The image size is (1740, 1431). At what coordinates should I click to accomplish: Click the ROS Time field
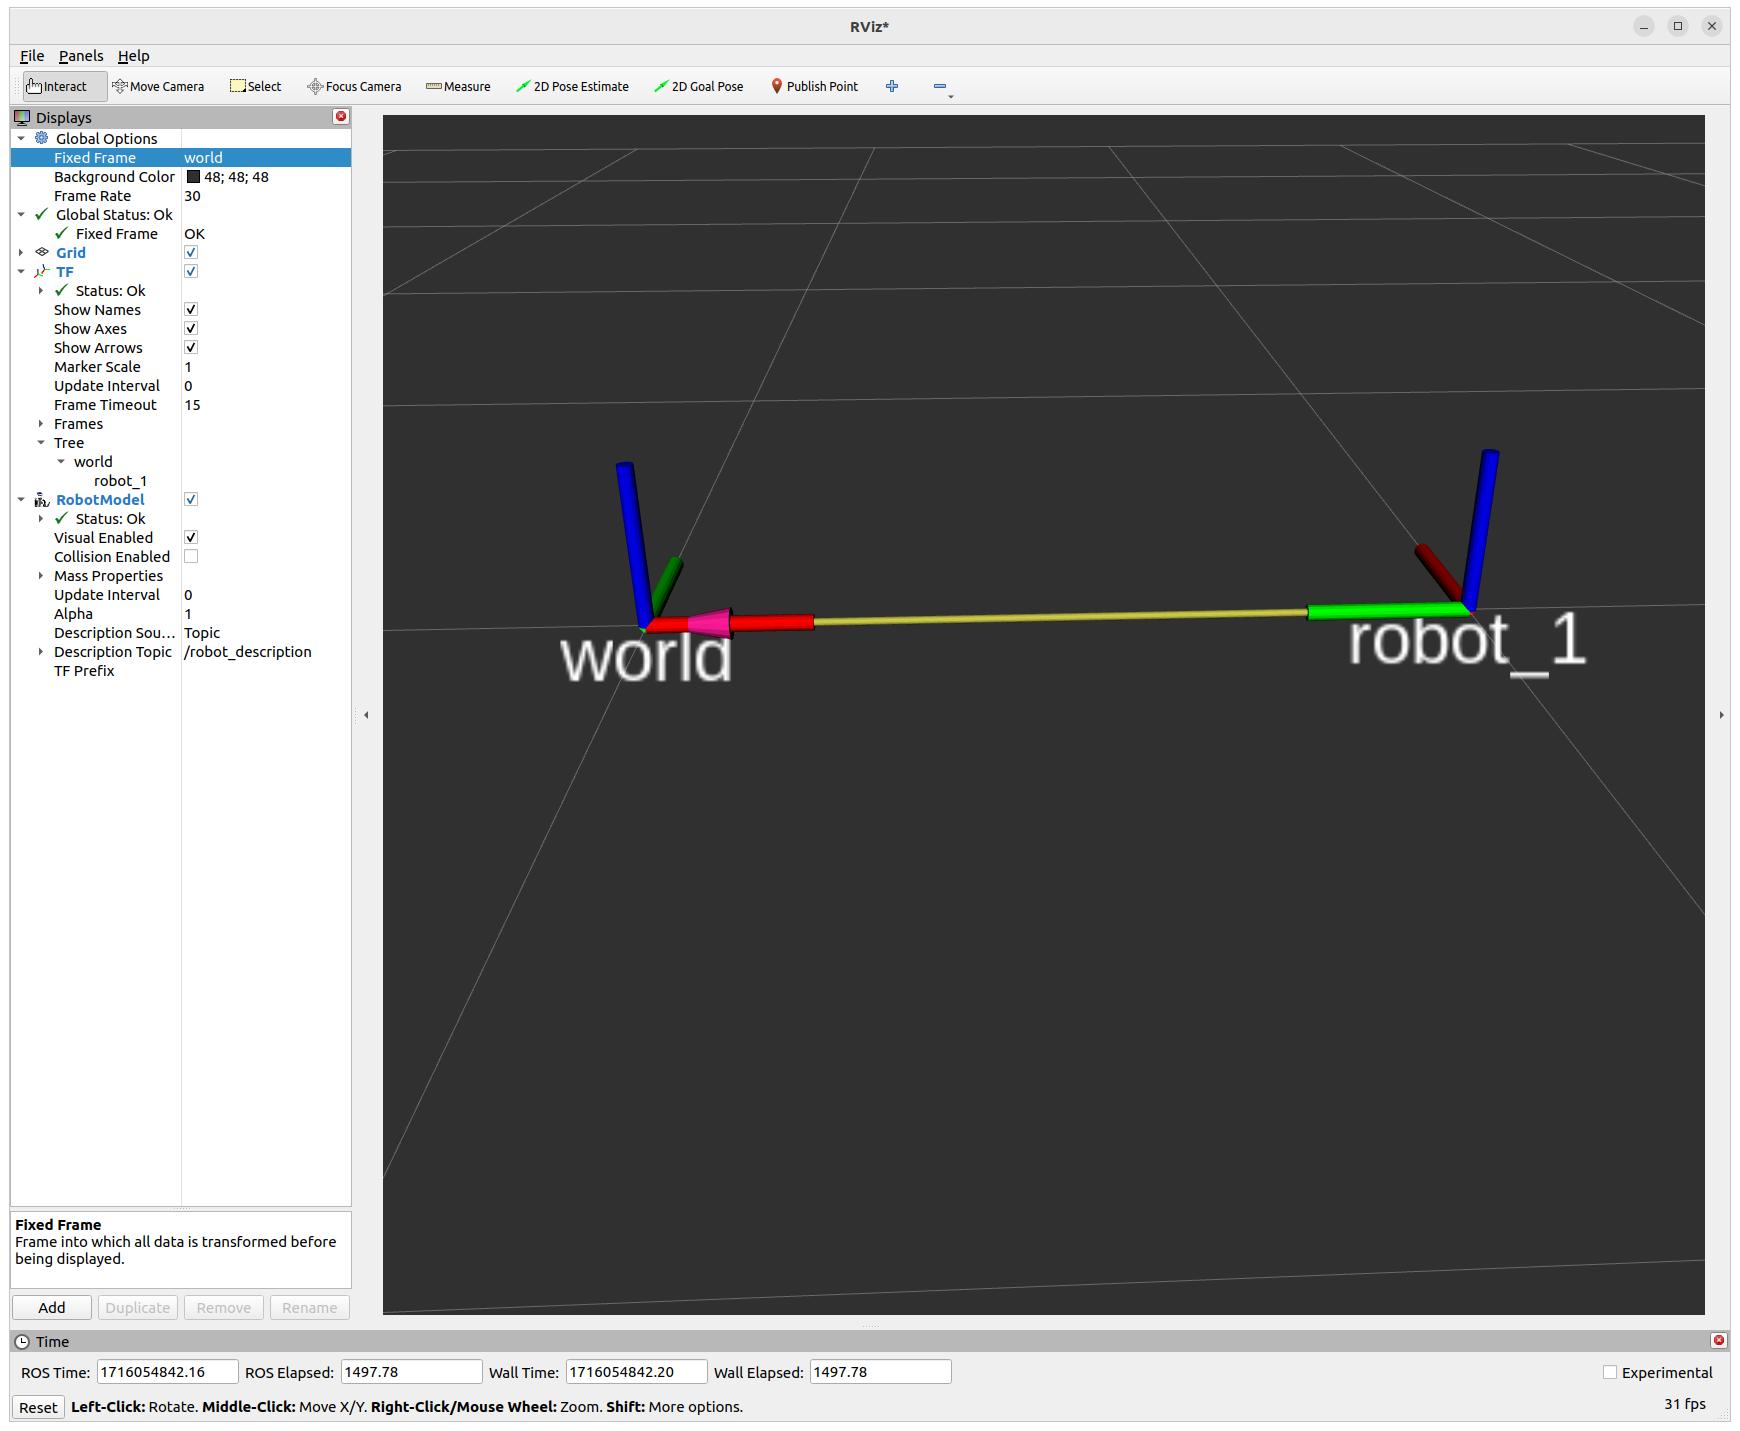click(167, 1372)
